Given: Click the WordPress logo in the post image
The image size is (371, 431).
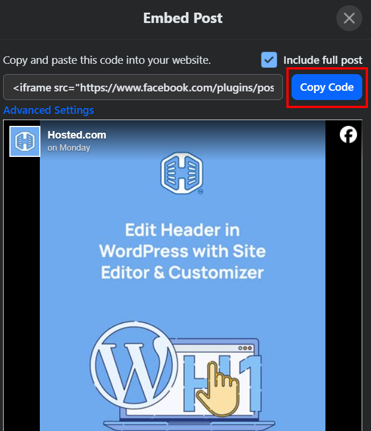Looking at the screenshot, I should [134, 366].
